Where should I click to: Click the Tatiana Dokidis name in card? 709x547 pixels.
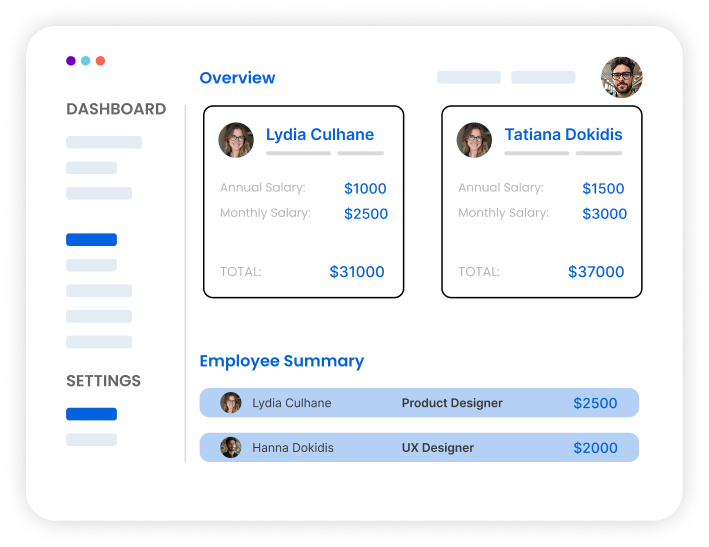[563, 135]
